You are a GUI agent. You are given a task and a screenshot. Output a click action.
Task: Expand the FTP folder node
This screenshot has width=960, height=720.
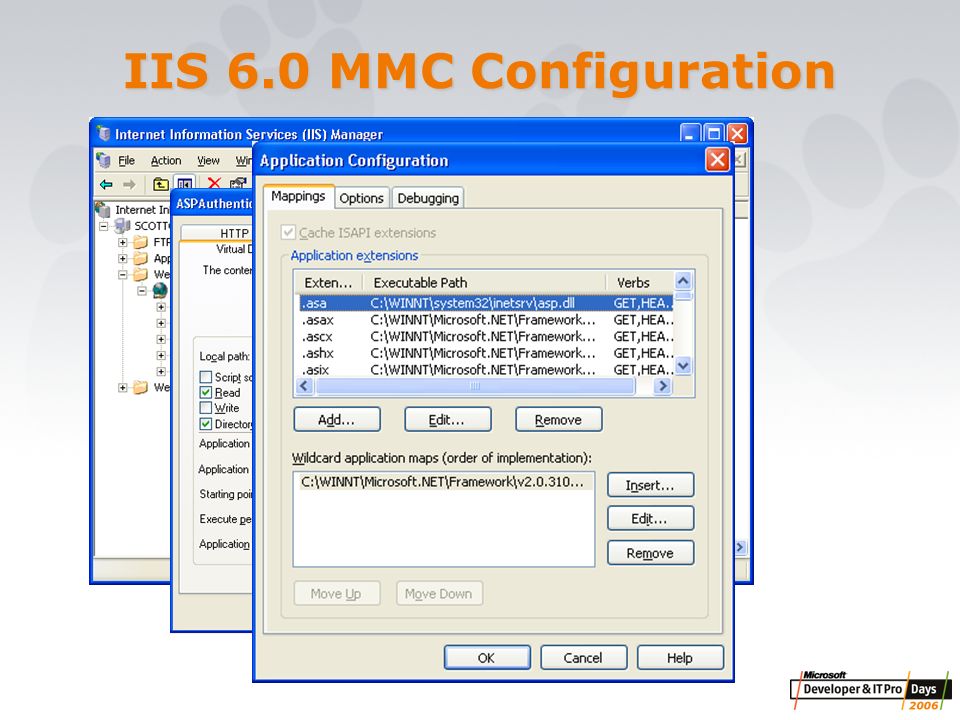[x=122, y=242]
